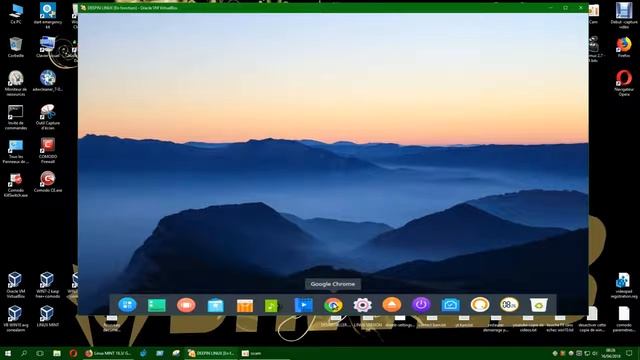Open Control Center gear in the dock
Image resolution: width=640 pixels, height=360 pixels.
(x=362, y=305)
